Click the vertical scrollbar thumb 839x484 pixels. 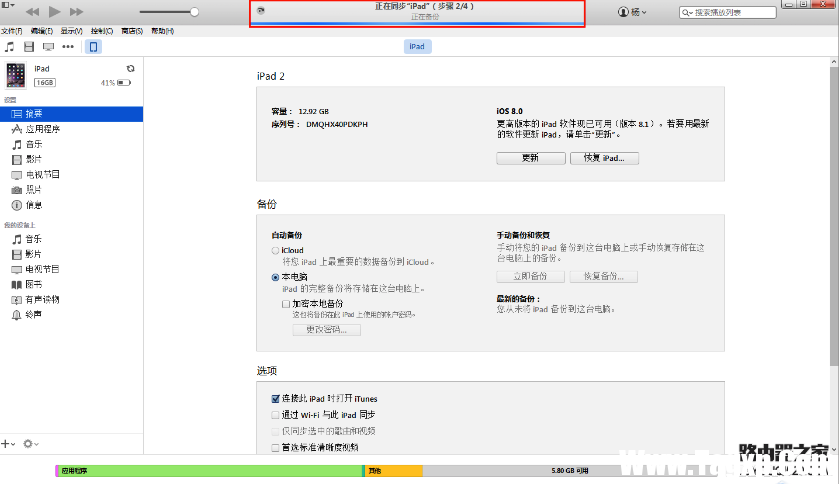point(834,216)
